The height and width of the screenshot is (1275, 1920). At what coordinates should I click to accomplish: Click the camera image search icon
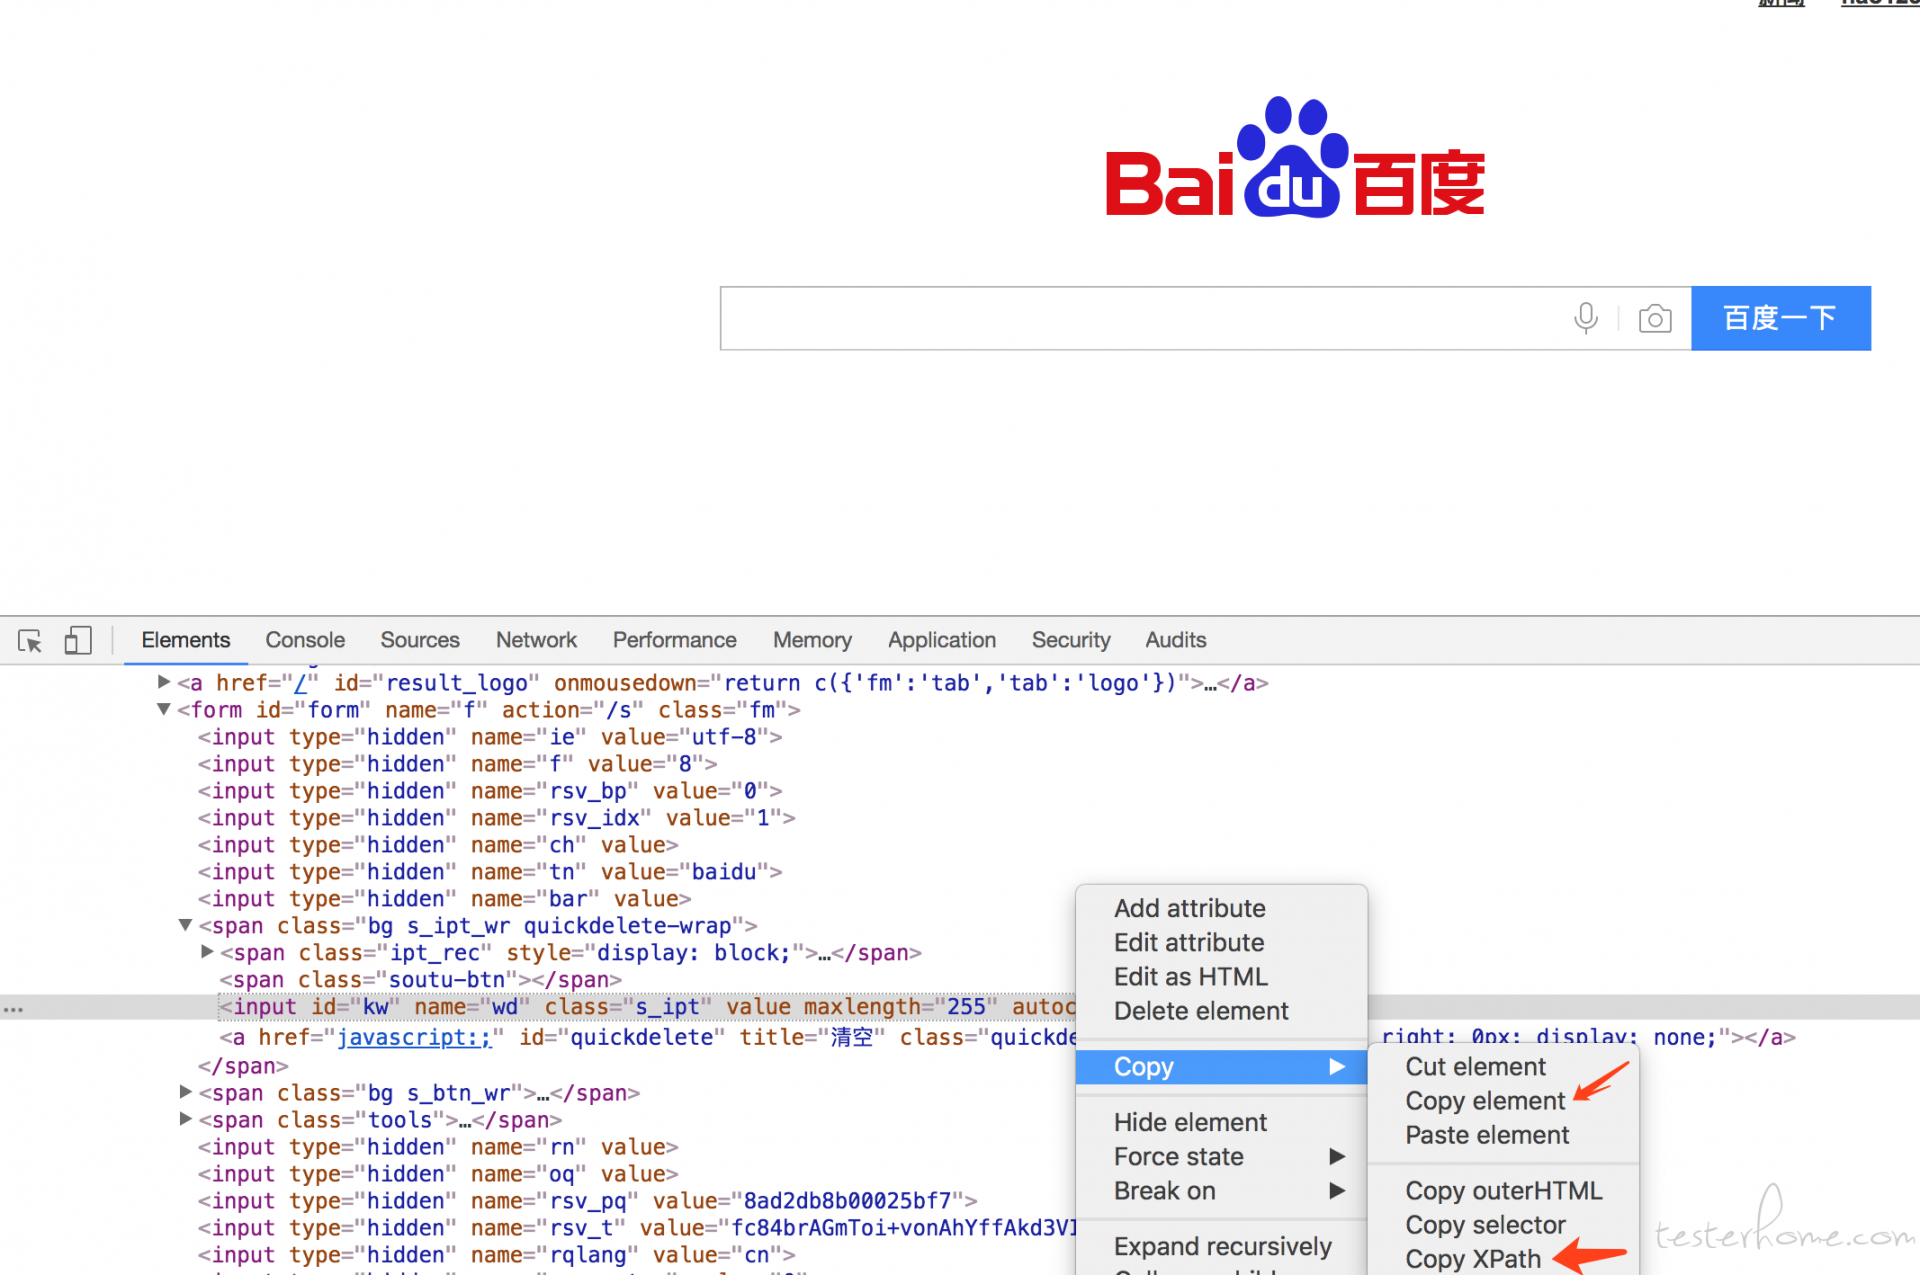pos(1655,318)
